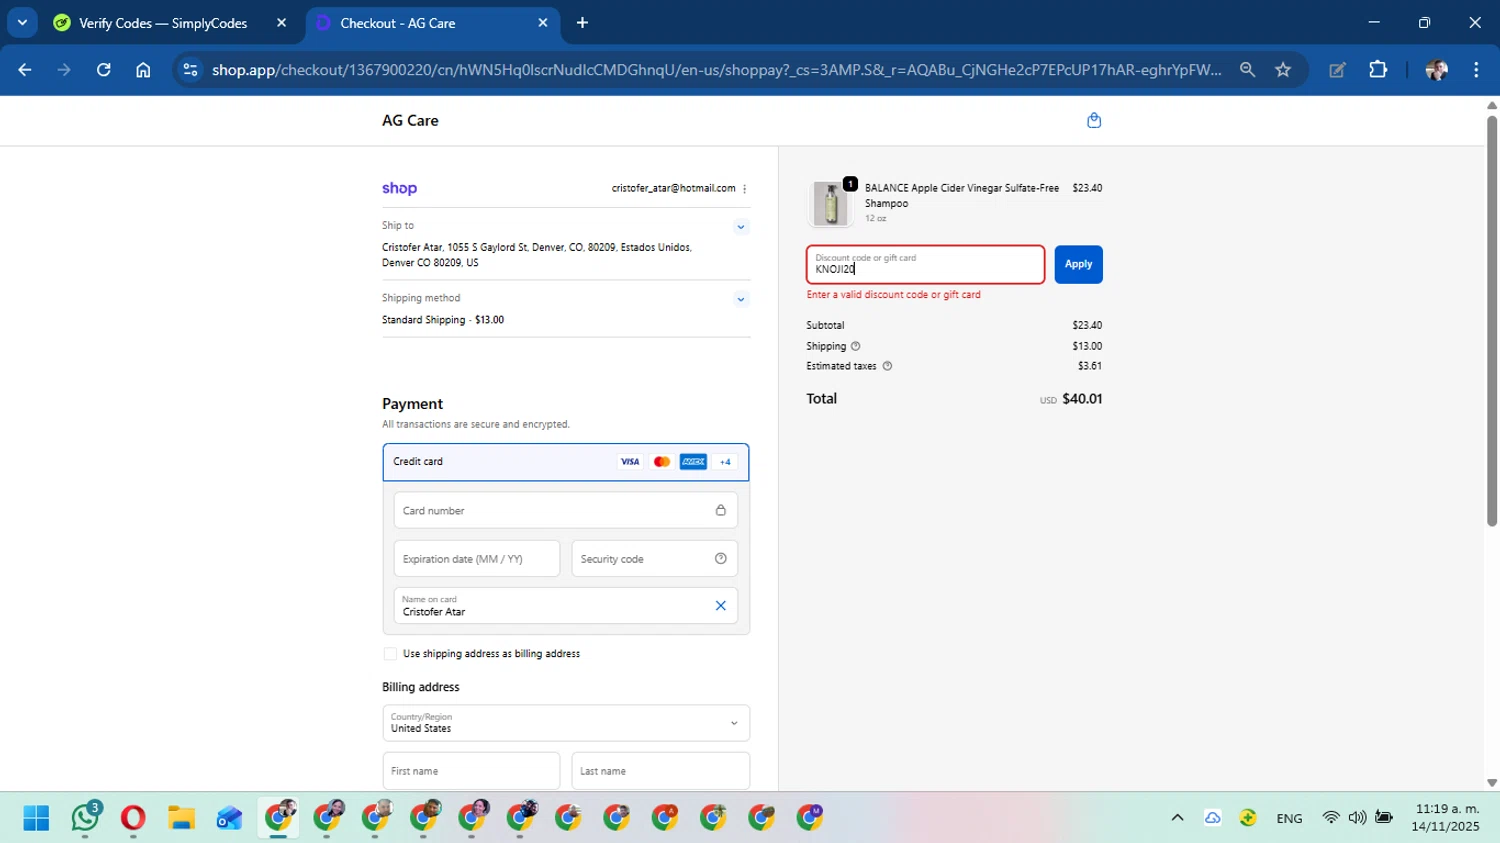Reload the checkout page
The height and width of the screenshot is (843, 1500).
click(103, 70)
